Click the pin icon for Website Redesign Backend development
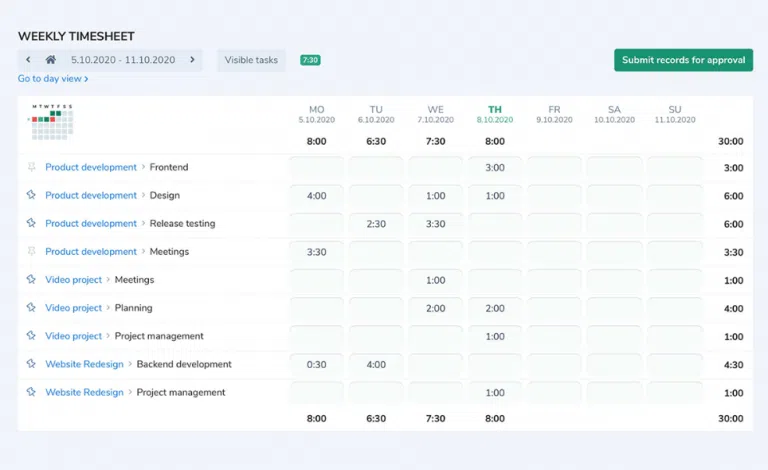Image resolution: width=768 pixels, height=470 pixels. 31,364
